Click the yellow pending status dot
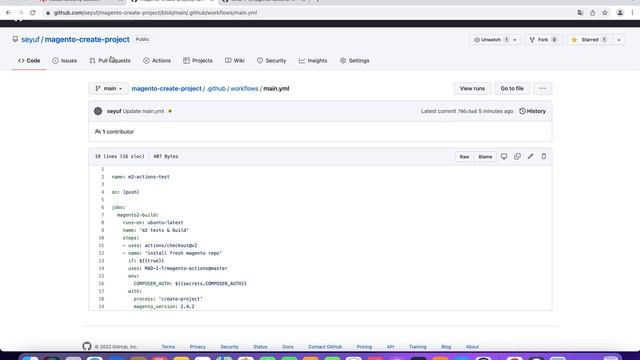 pos(170,111)
